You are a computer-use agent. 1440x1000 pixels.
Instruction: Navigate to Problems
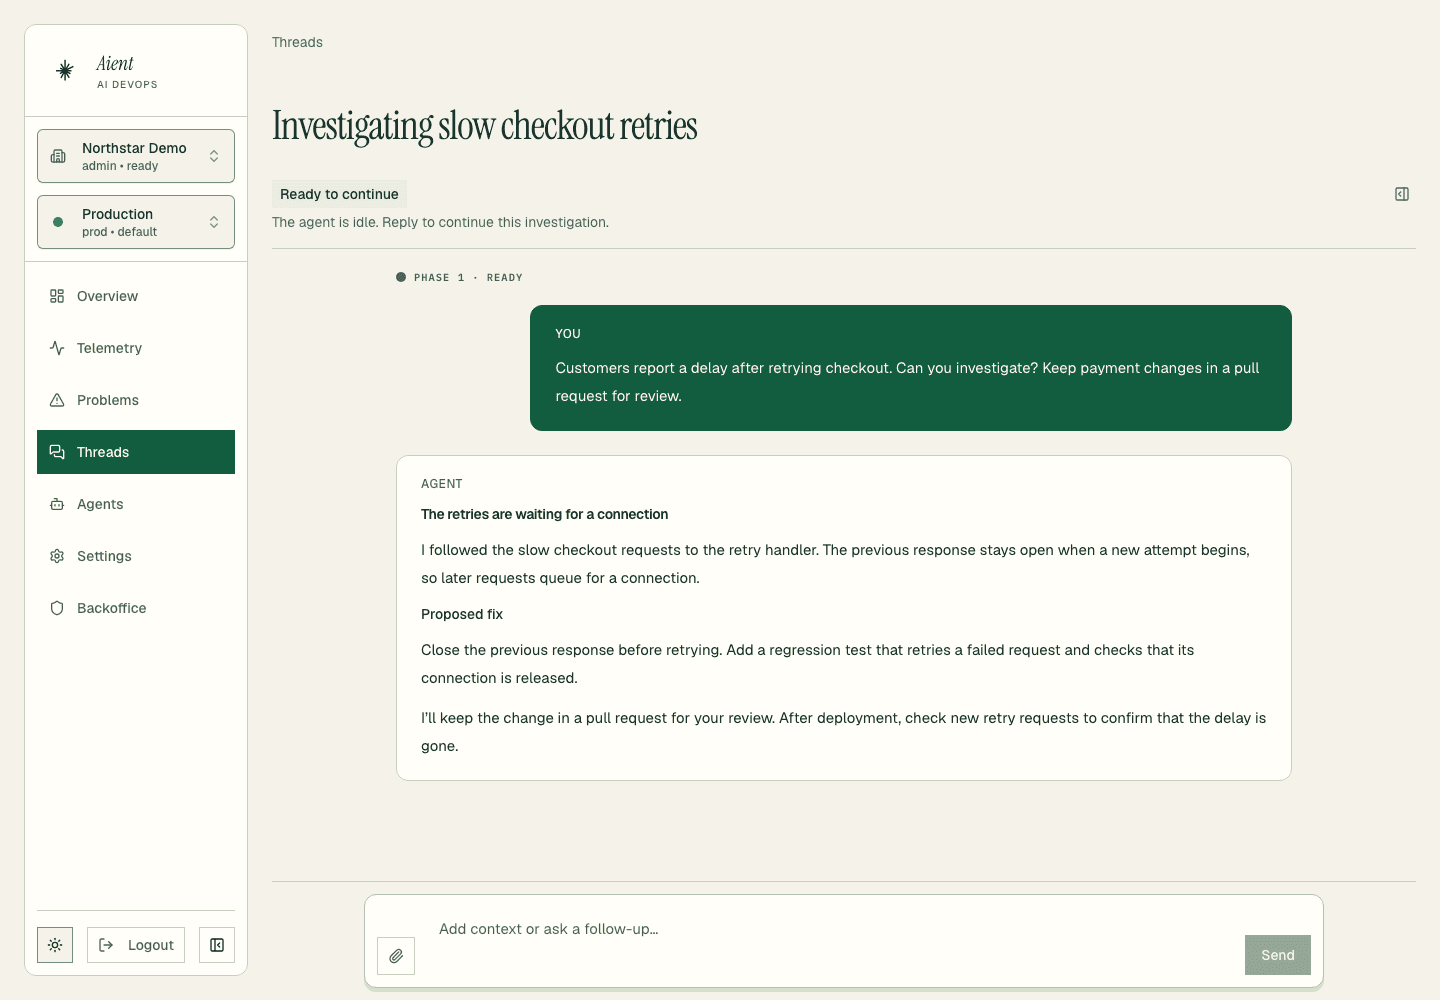[x=136, y=400]
